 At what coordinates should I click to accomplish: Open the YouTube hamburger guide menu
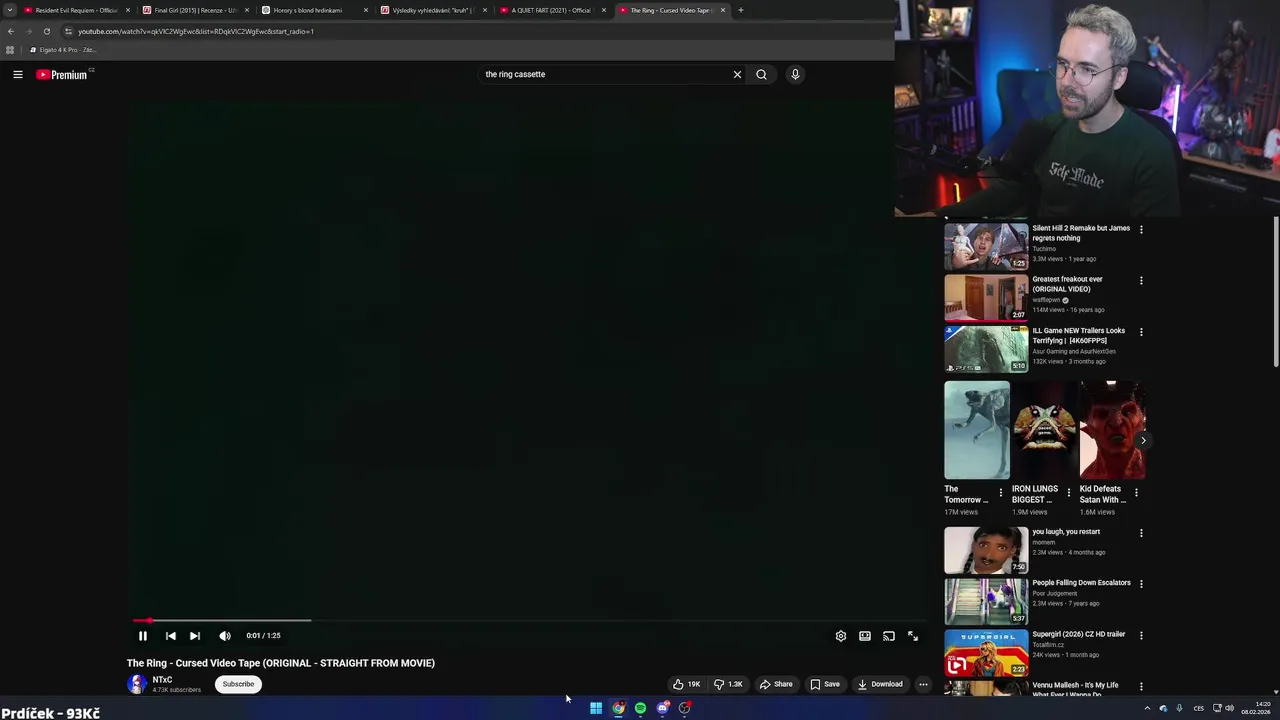point(17,74)
